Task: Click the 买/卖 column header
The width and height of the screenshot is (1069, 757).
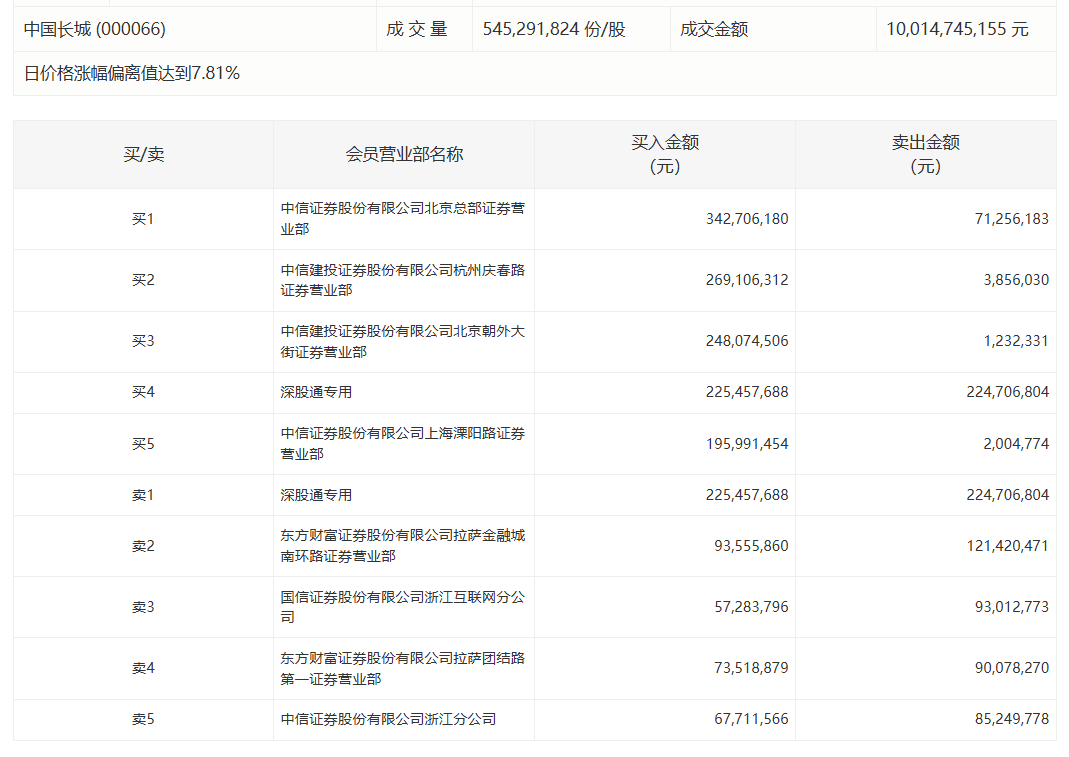Action: (143, 155)
